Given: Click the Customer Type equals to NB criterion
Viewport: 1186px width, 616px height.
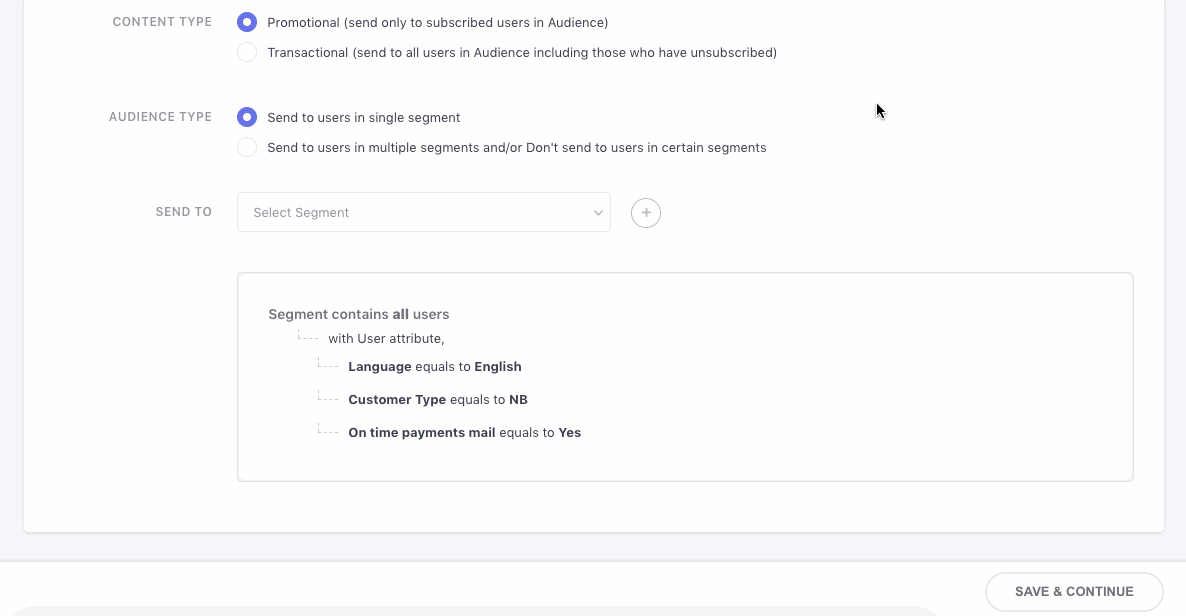Looking at the screenshot, I should click(x=439, y=399).
